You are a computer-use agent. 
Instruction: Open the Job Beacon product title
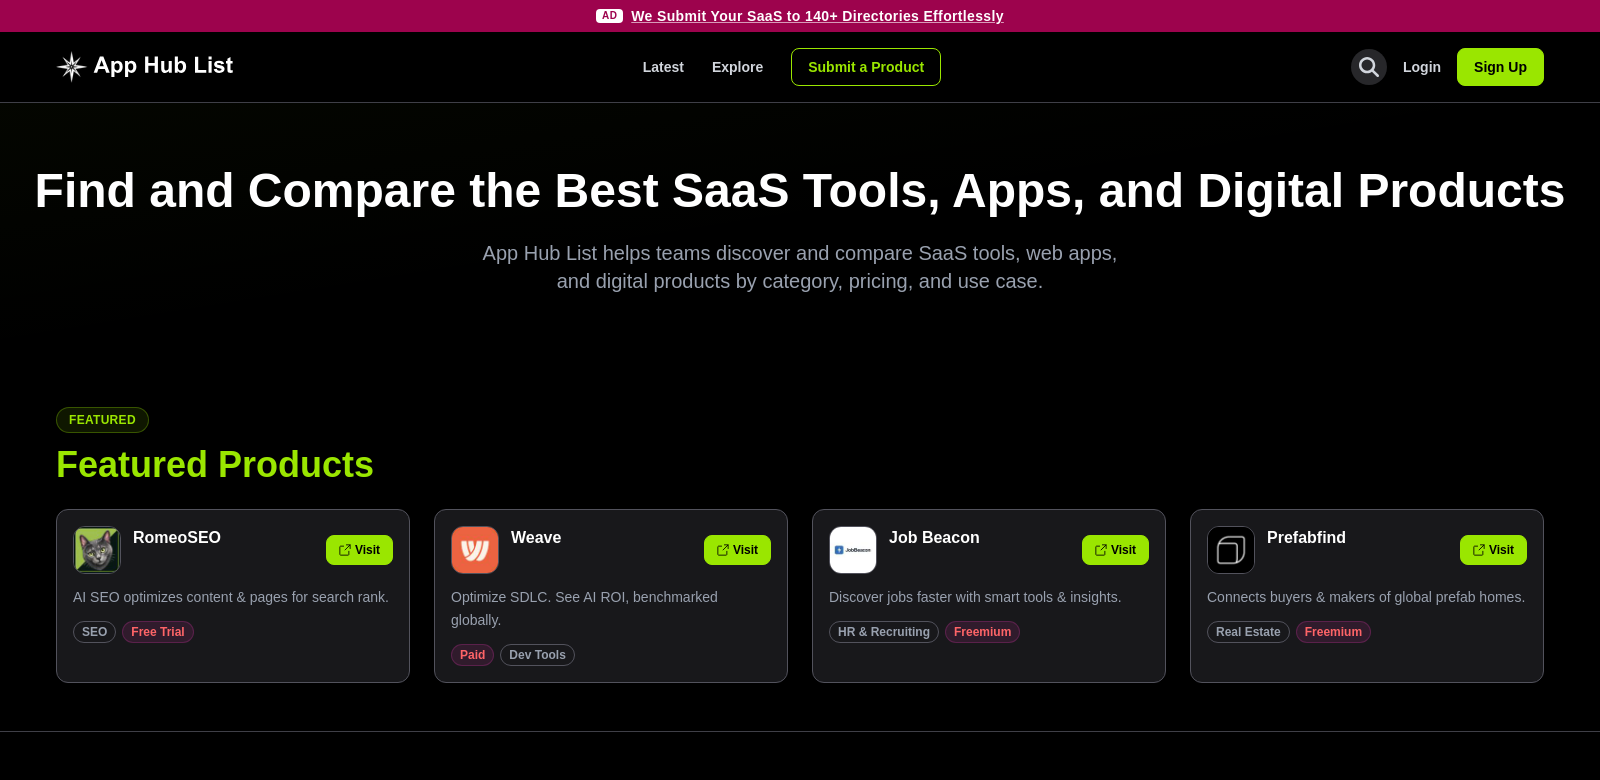coord(934,538)
